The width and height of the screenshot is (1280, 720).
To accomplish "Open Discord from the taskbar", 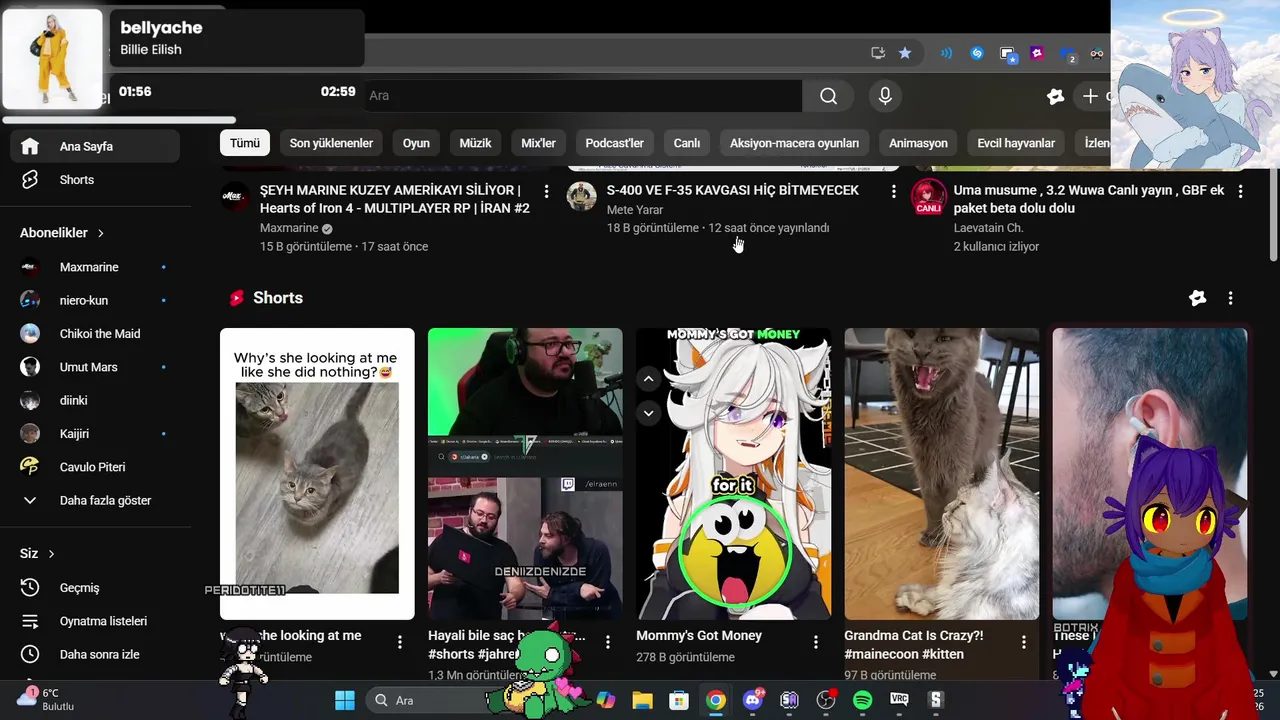I will click(752, 700).
